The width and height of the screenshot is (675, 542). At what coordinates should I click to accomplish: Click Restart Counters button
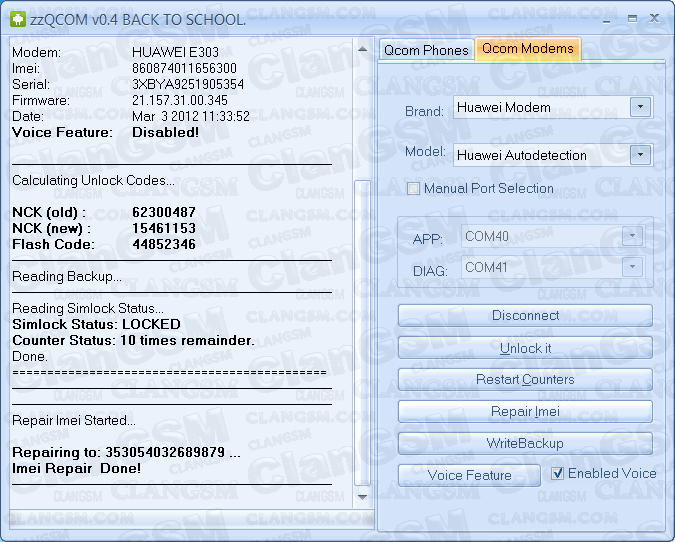pyautogui.click(x=525, y=379)
